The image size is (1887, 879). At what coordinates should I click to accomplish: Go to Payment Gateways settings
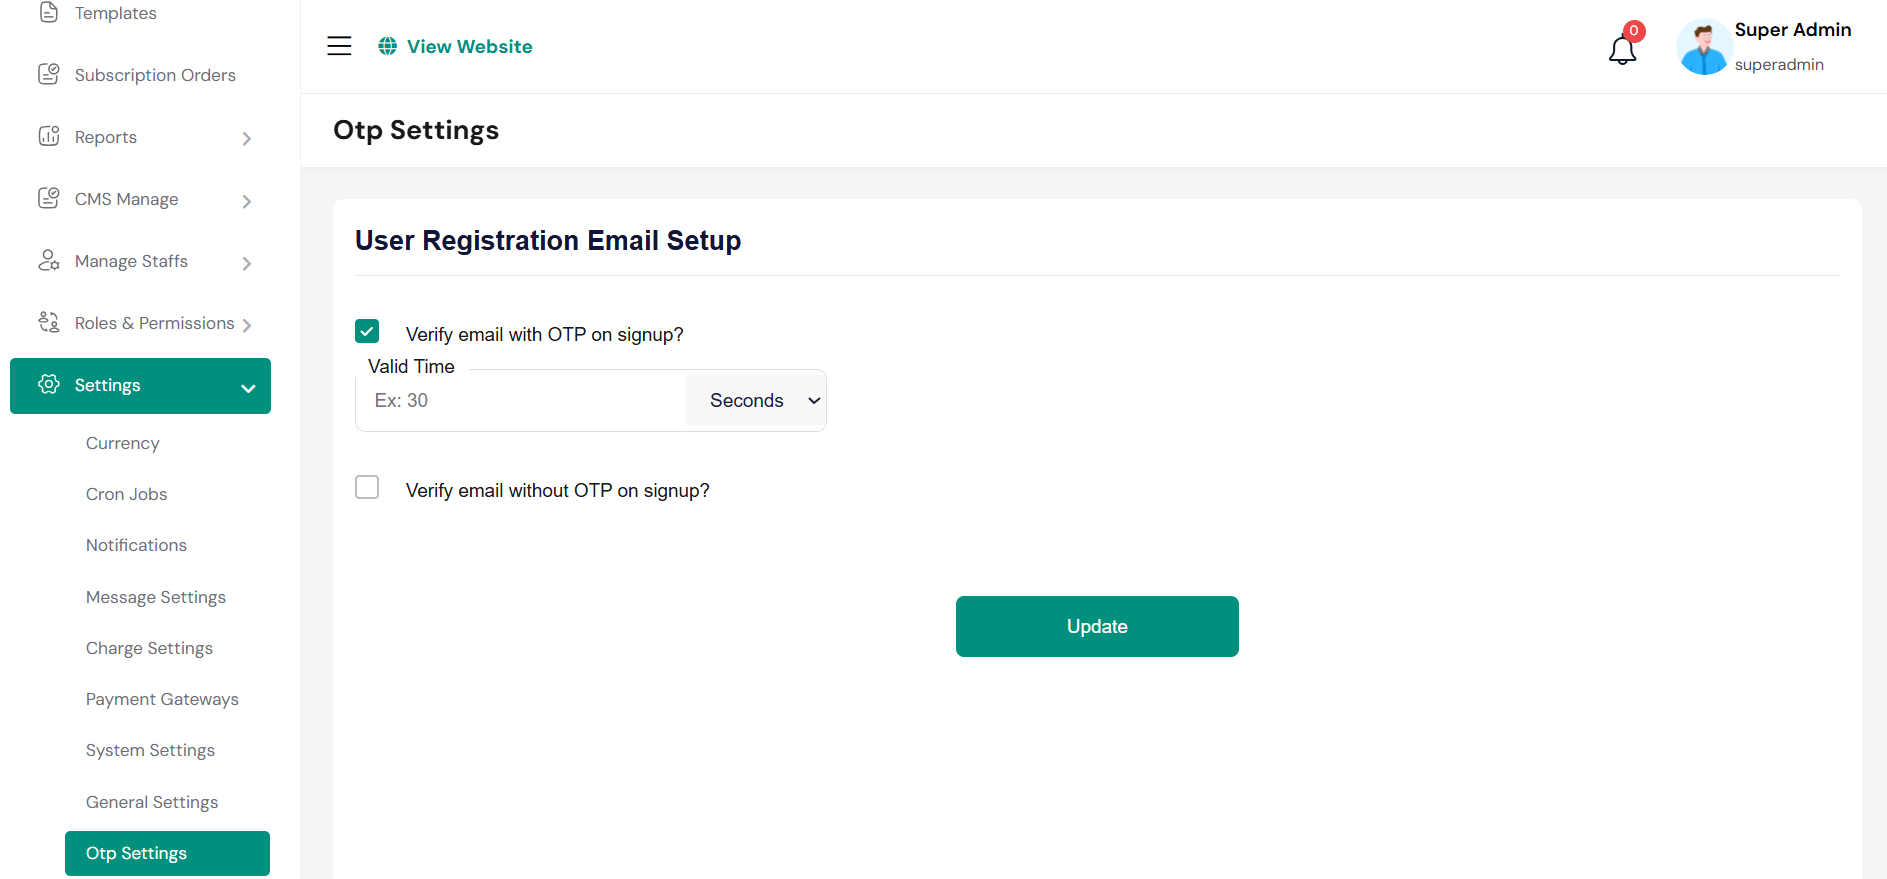(x=162, y=699)
